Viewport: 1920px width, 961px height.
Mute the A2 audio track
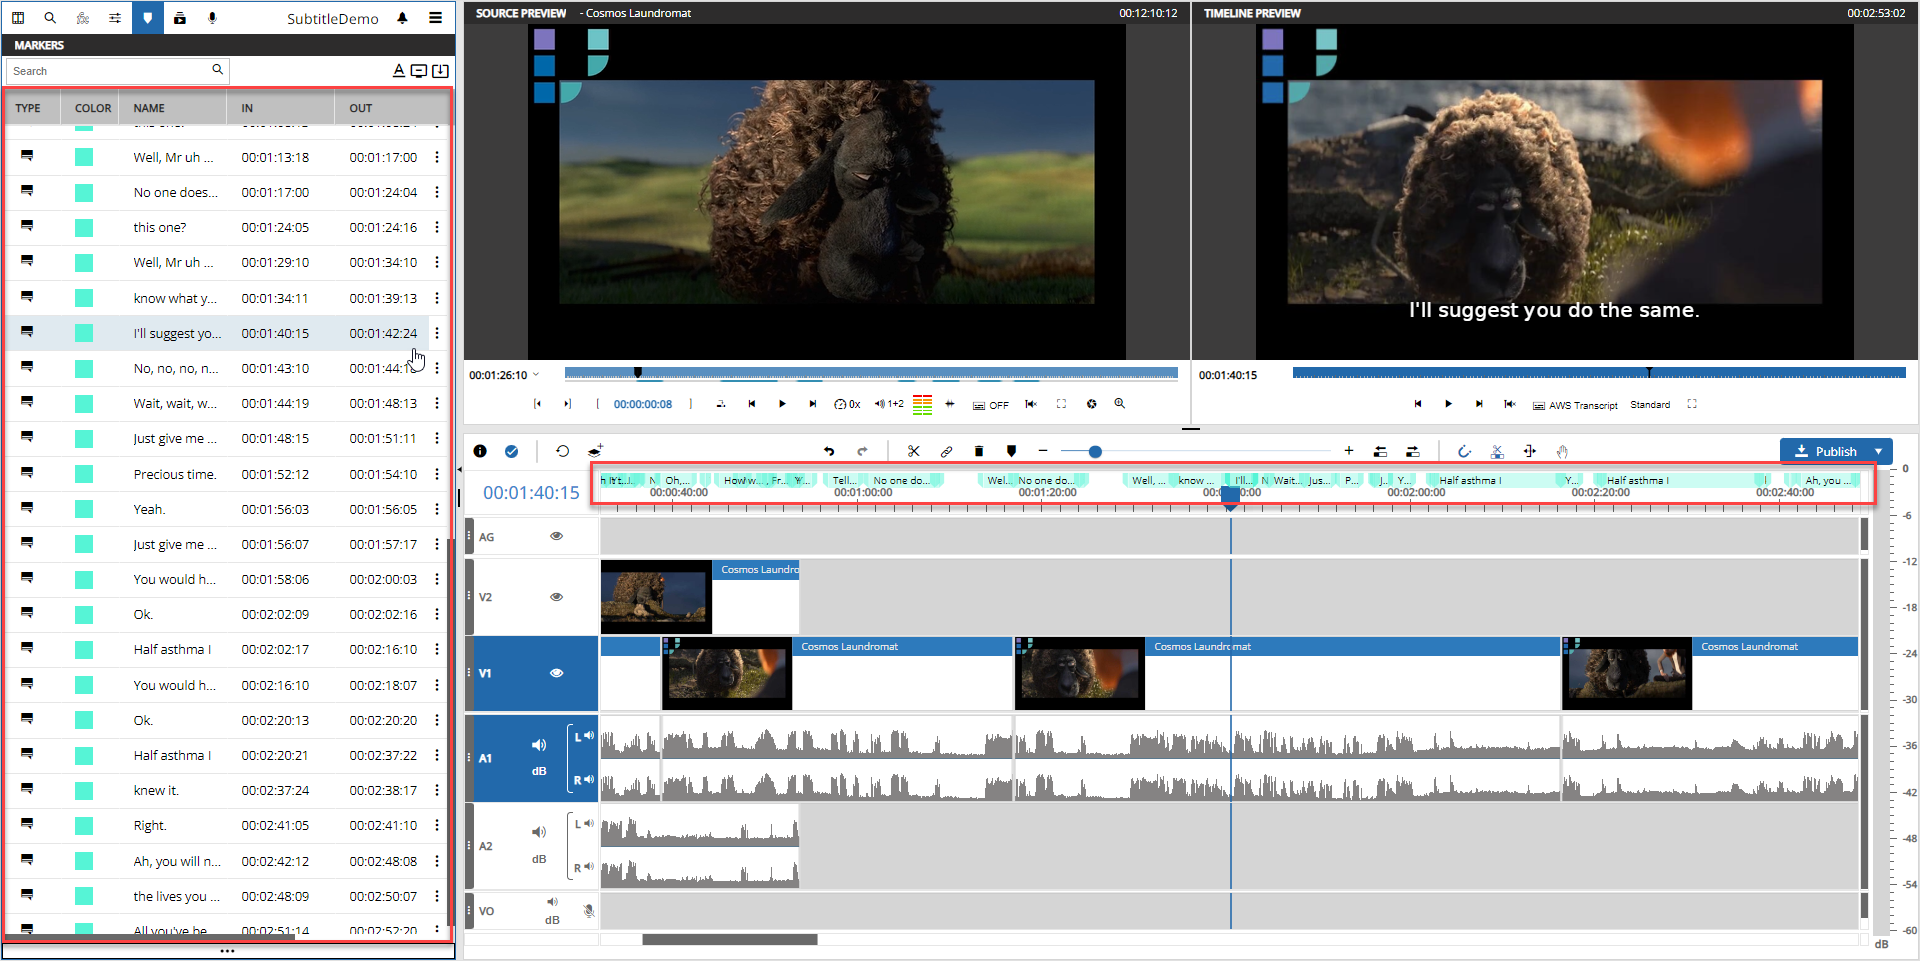click(x=539, y=832)
